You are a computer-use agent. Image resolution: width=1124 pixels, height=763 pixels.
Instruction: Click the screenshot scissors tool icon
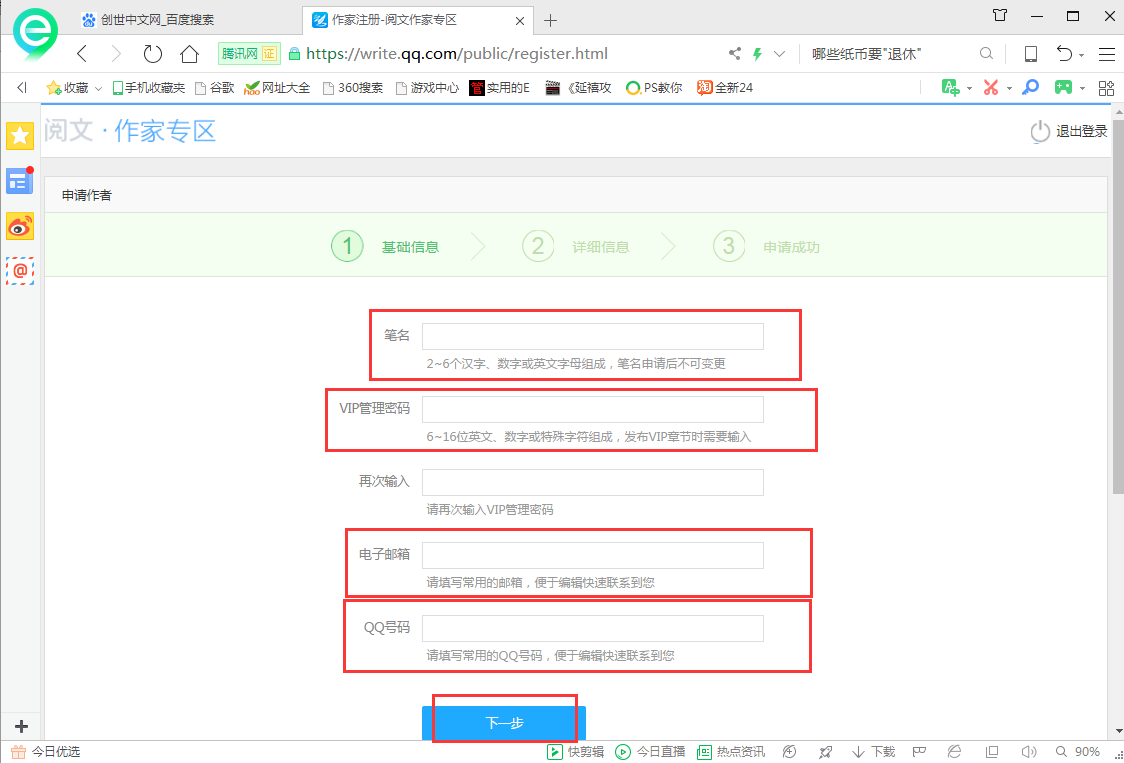tap(993, 87)
